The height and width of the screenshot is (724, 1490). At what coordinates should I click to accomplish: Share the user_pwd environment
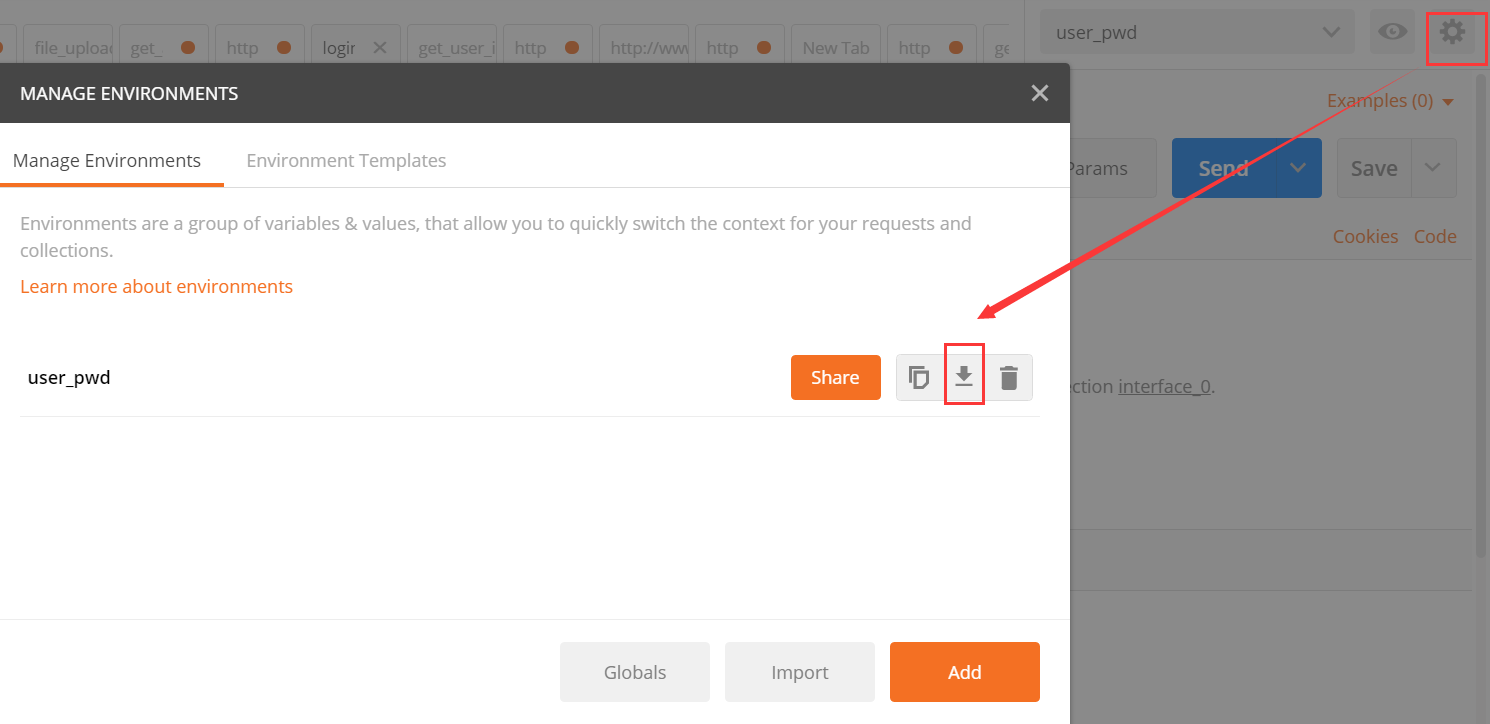835,377
